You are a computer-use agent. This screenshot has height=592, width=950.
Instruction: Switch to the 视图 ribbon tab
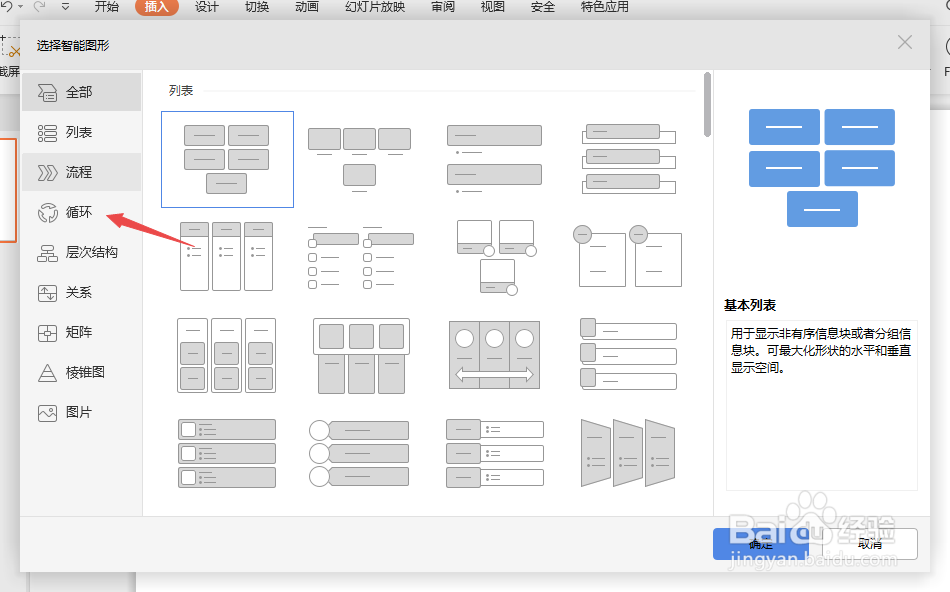(x=493, y=7)
